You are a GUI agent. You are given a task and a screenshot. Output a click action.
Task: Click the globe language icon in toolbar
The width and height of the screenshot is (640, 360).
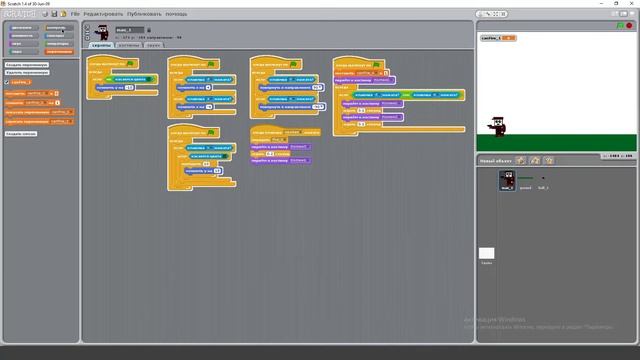pyautogui.click(x=45, y=14)
